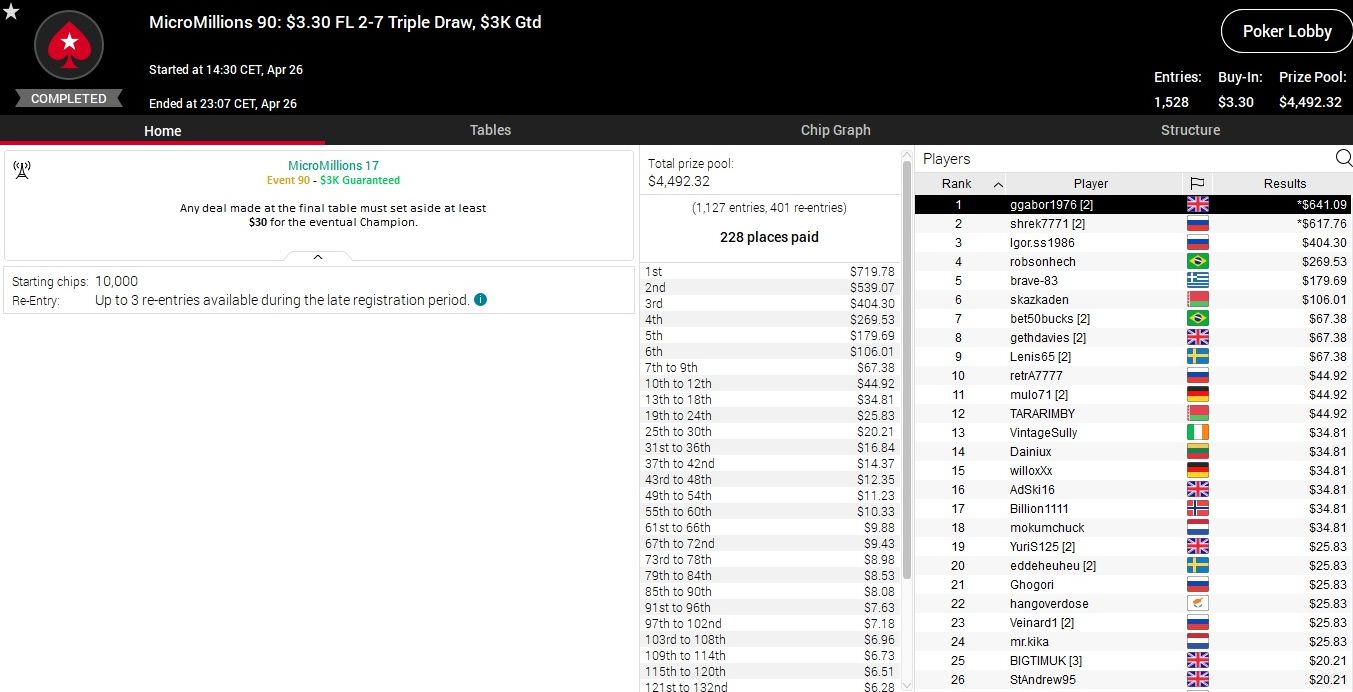This screenshot has height=692, width=1353.
Task: Select player shrek7771 row
Action: (x=1047, y=224)
